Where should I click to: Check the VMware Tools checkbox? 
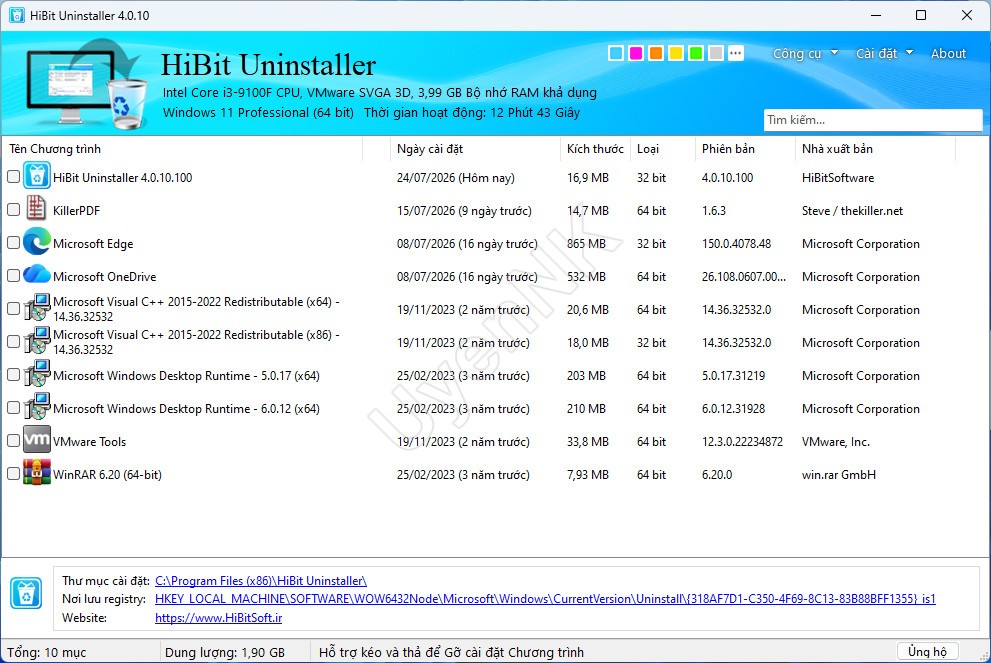[x=13, y=441]
